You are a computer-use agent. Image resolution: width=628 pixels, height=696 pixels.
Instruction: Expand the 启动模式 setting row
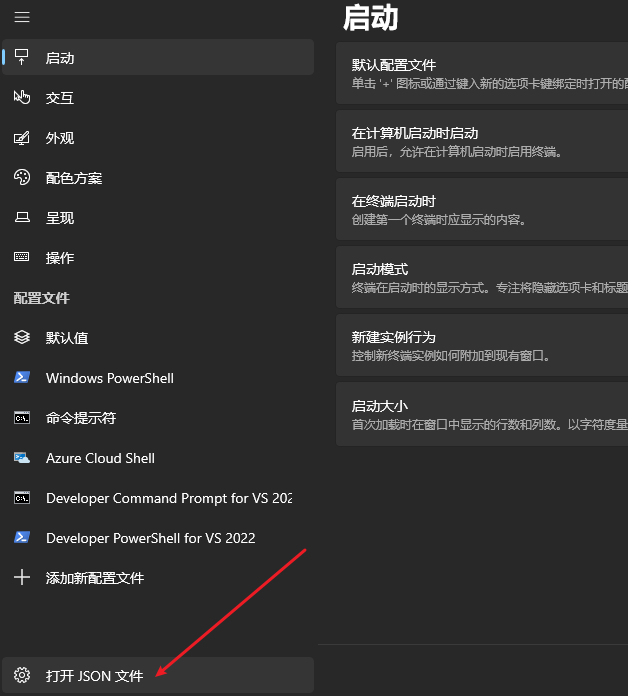[482, 277]
